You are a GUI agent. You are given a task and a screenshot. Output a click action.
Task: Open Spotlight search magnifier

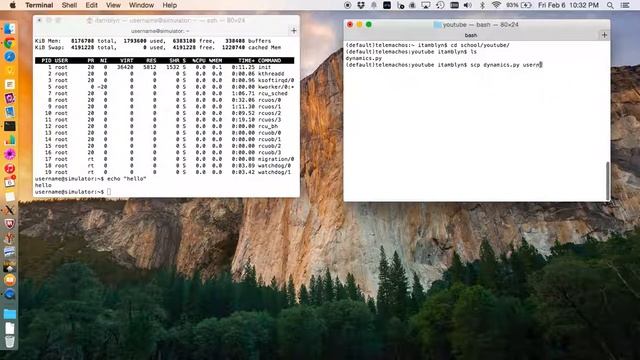[x=610, y=5]
